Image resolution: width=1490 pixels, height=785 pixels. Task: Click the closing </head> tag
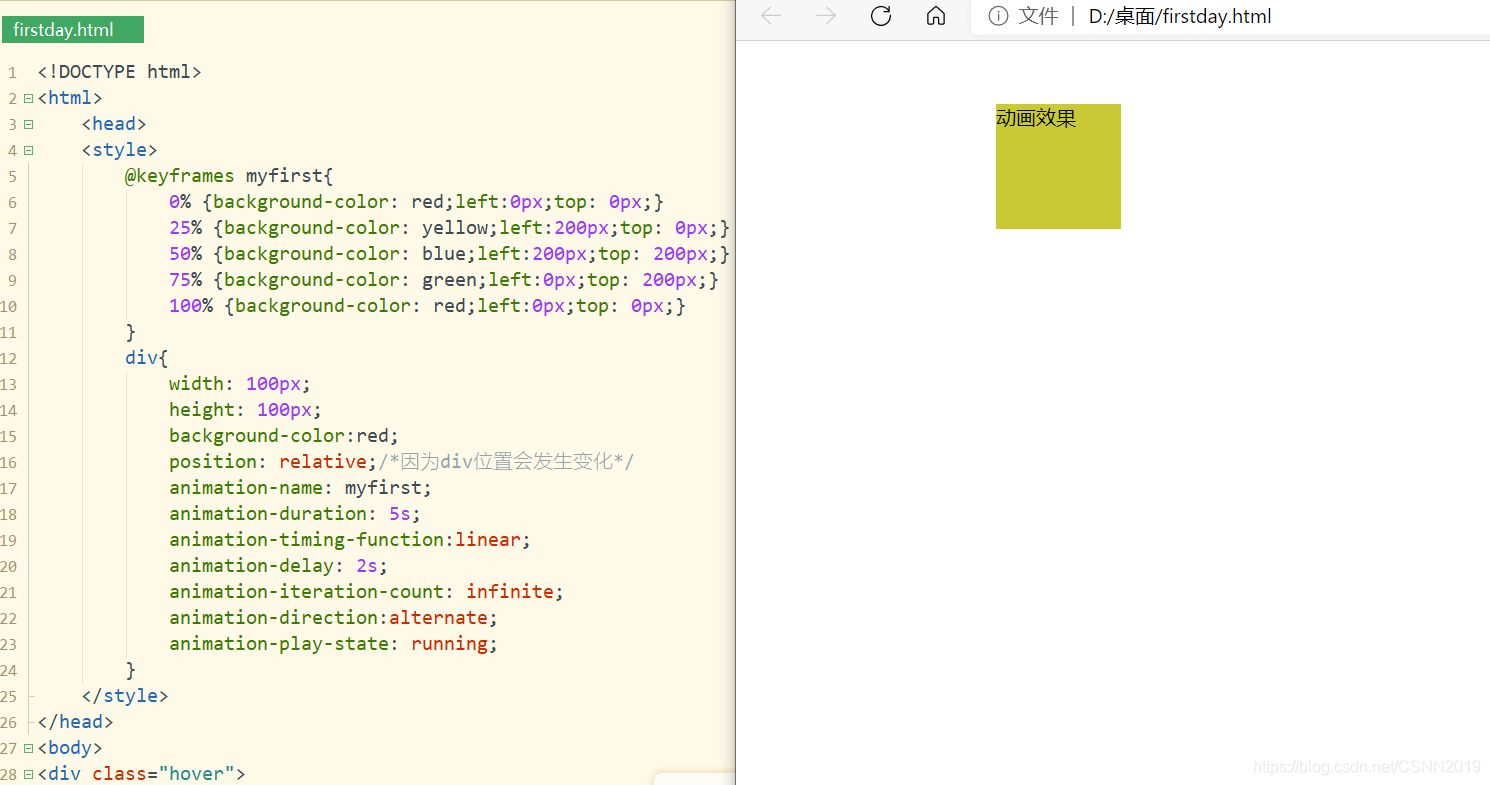76,722
